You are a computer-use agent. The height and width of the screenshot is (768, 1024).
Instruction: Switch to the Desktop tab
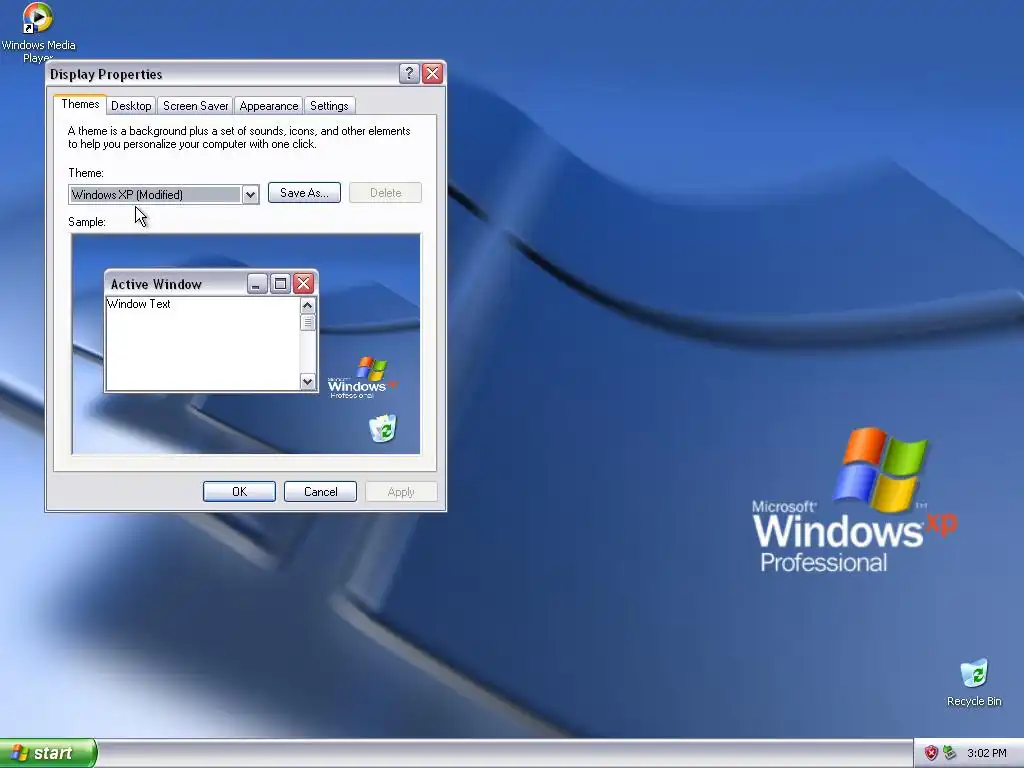point(131,106)
